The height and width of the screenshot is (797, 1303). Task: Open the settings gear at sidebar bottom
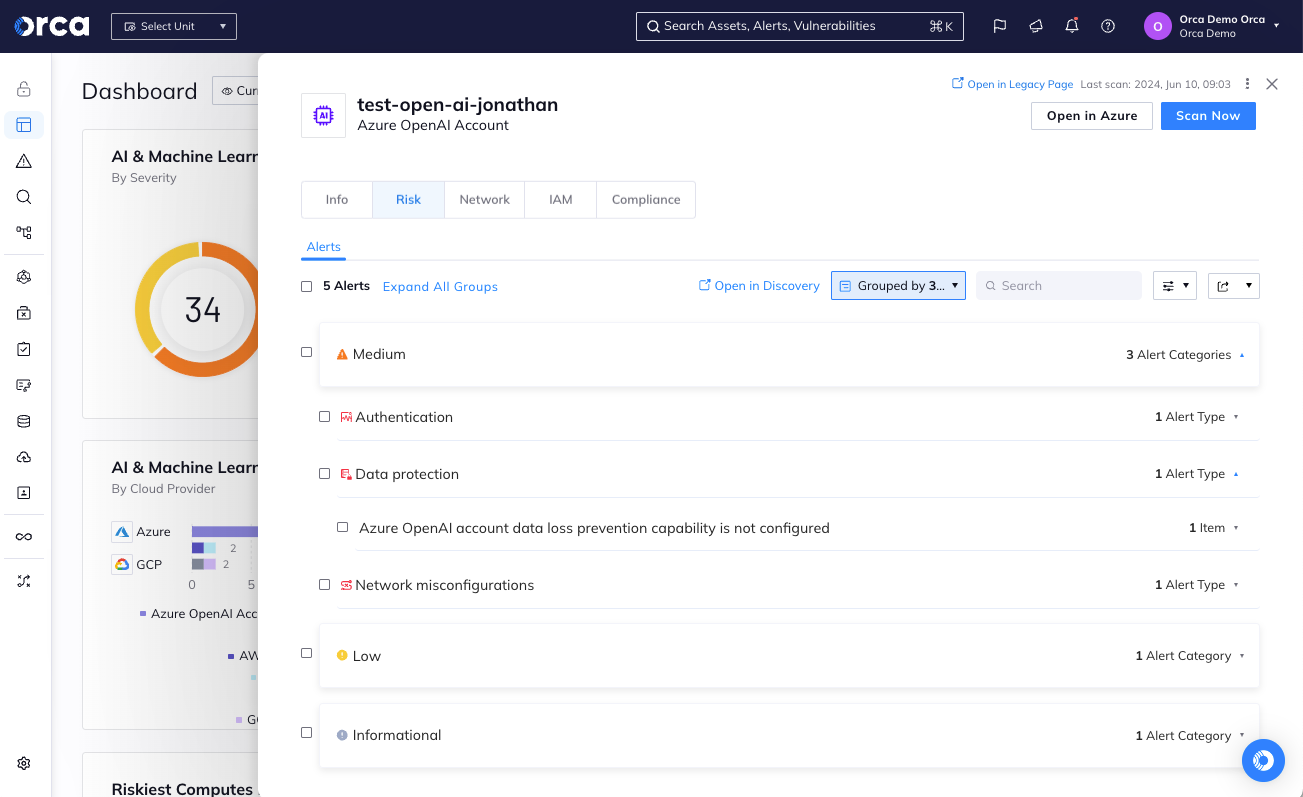tap(24, 763)
